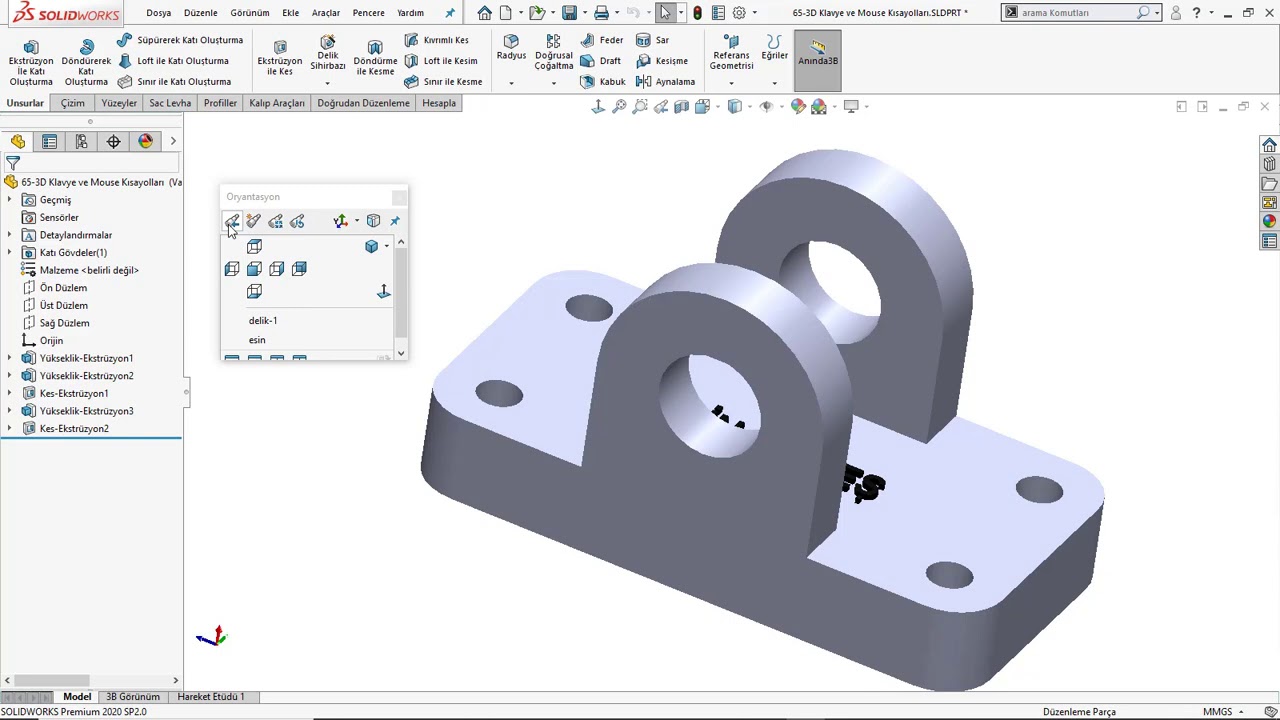The height and width of the screenshot is (720, 1280).
Task: Click the Sar tool
Action: click(652, 40)
